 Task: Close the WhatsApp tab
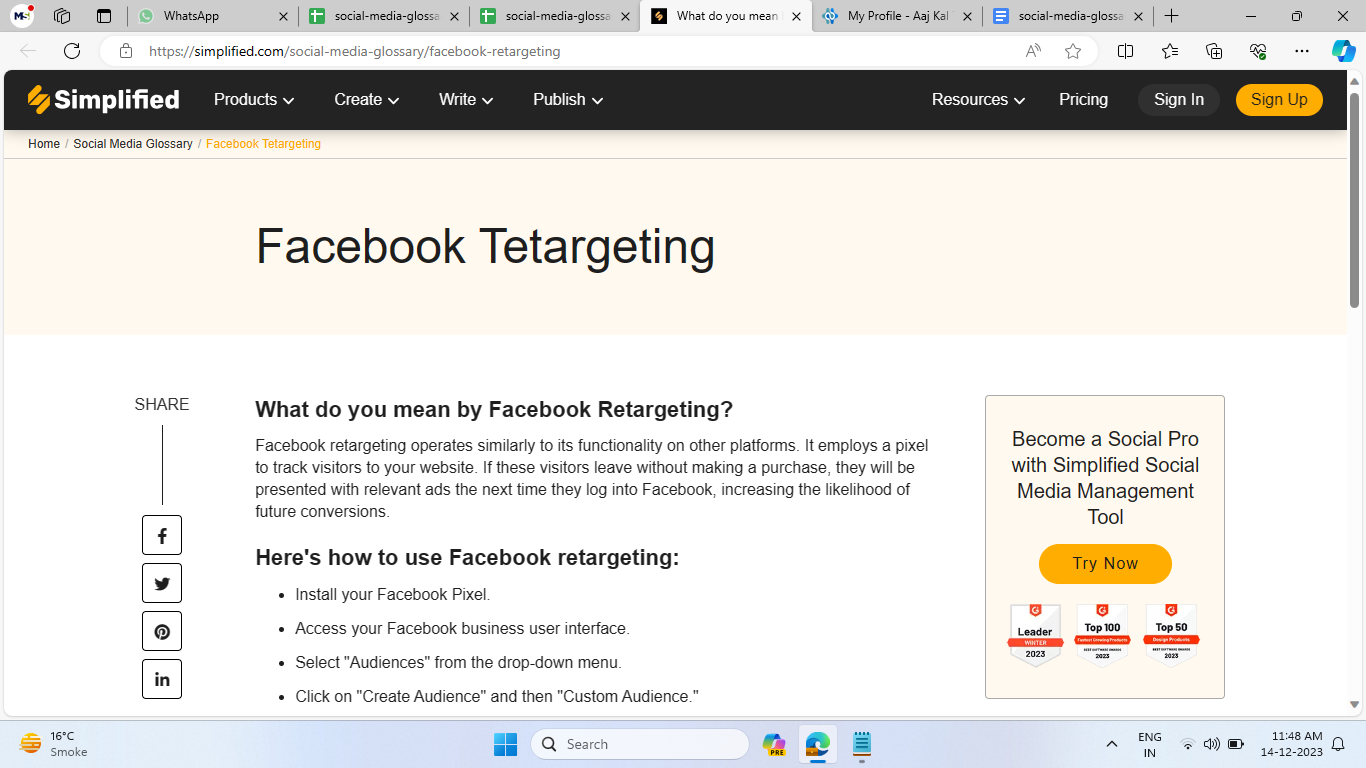283,16
